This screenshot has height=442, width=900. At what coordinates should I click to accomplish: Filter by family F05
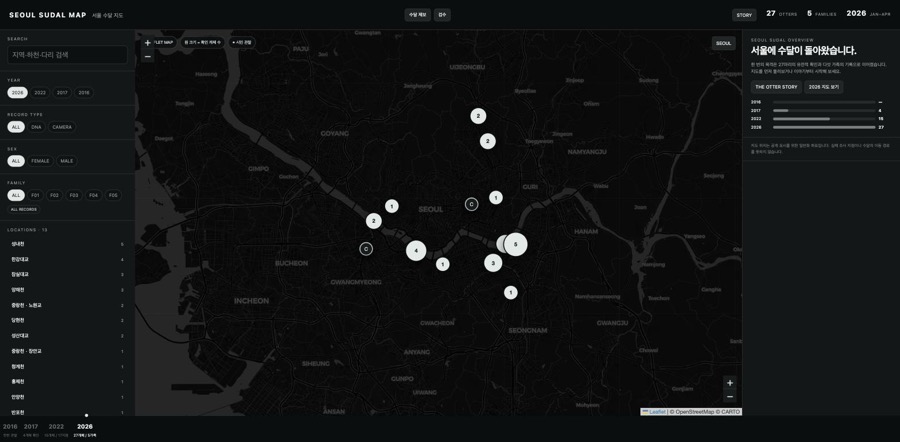point(113,195)
